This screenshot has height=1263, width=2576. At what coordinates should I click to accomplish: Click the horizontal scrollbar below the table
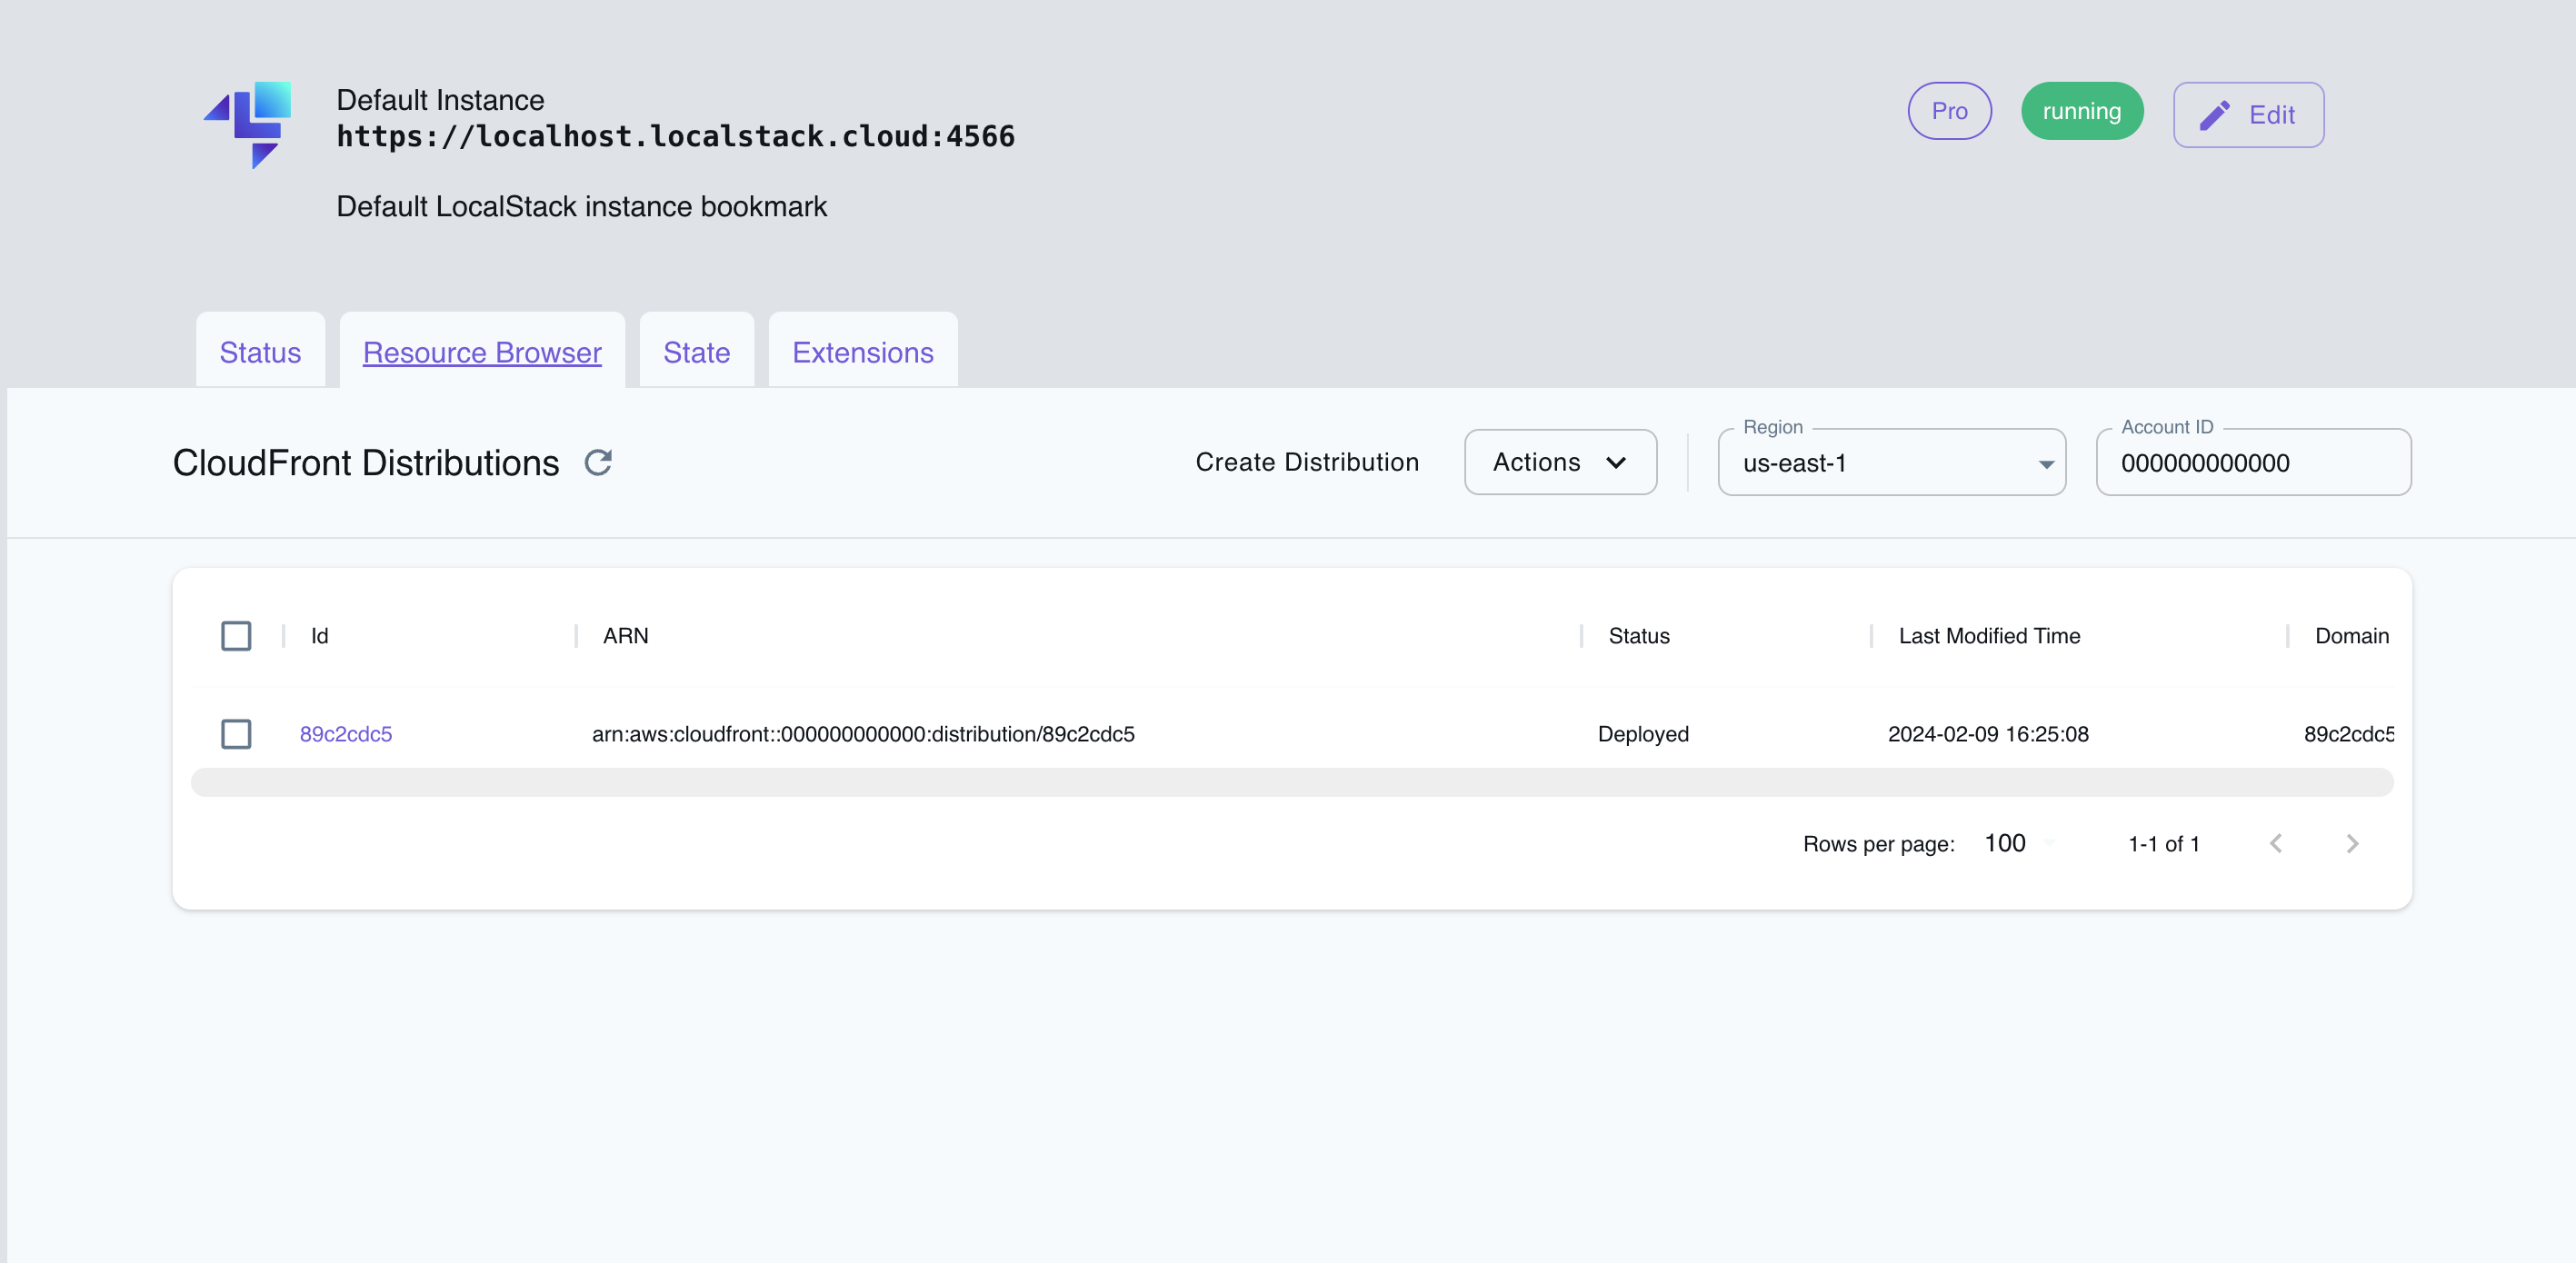[x=1290, y=783]
